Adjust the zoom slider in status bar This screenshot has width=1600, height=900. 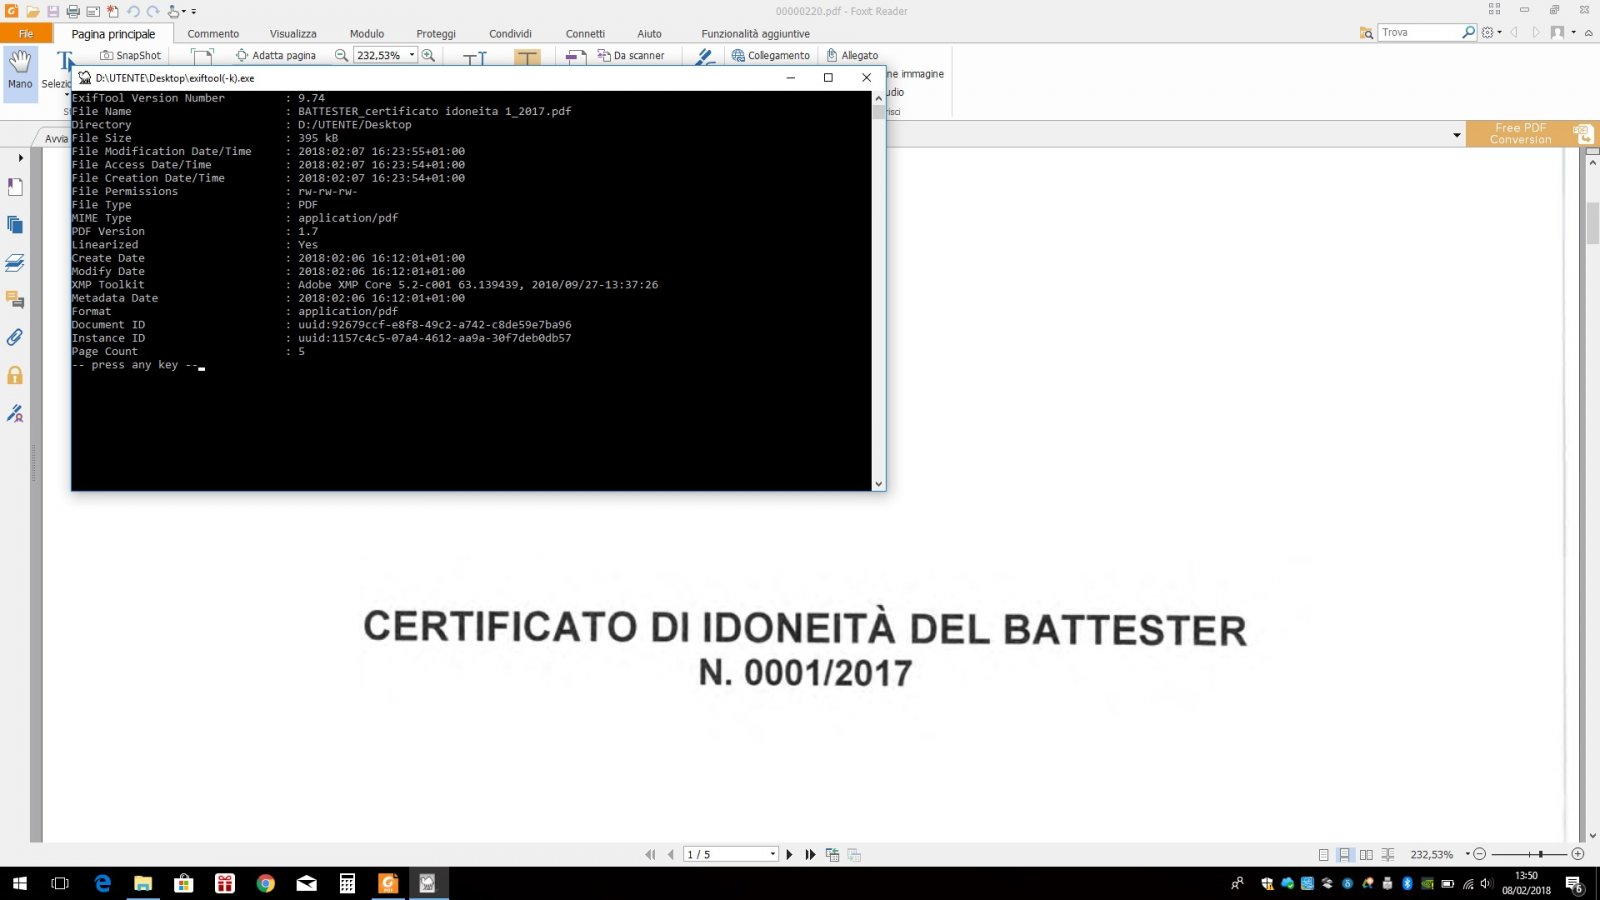1540,854
